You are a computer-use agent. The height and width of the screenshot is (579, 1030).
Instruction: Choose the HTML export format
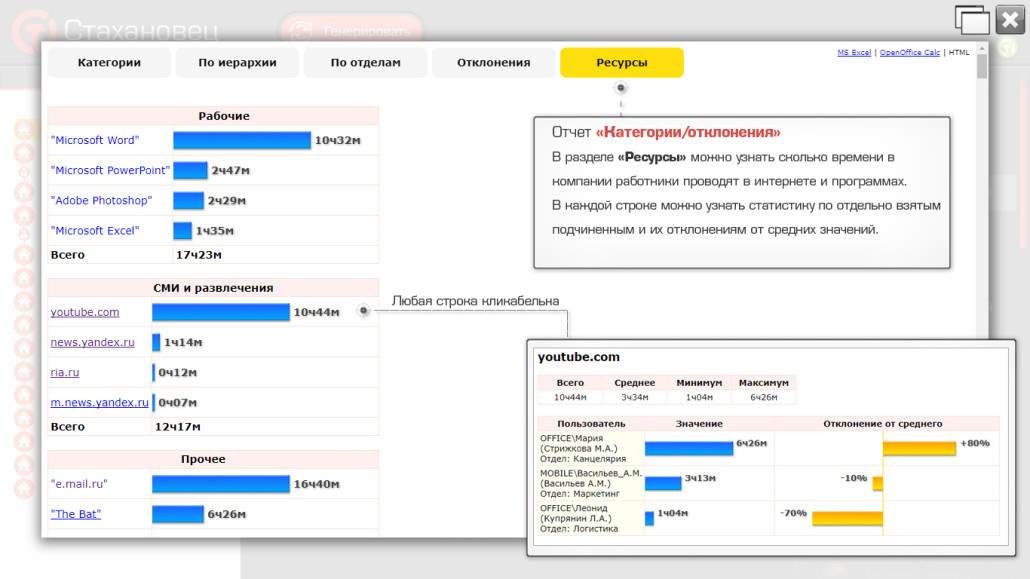pyautogui.click(x=959, y=53)
